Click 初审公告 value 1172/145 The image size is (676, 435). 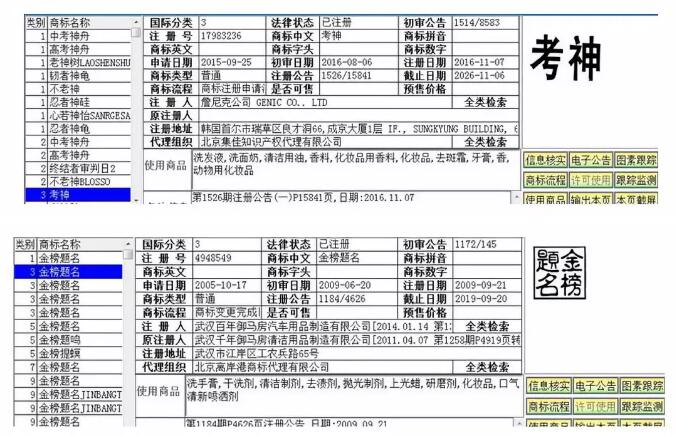point(487,244)
